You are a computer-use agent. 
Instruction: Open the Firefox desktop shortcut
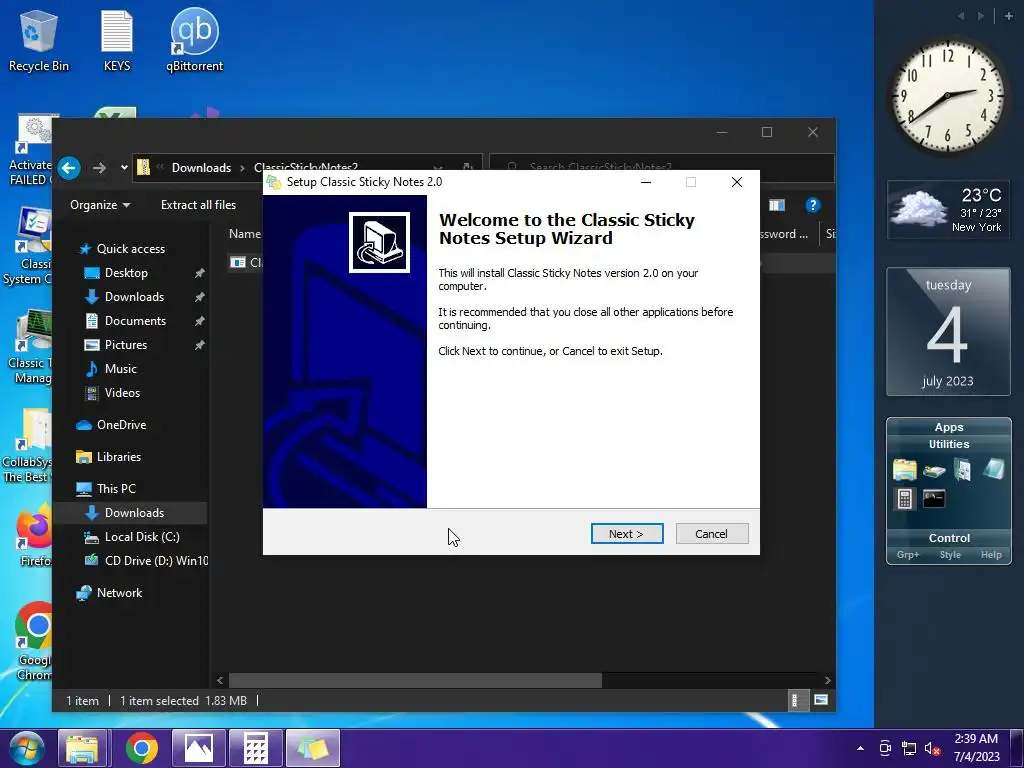coord(34,536)
